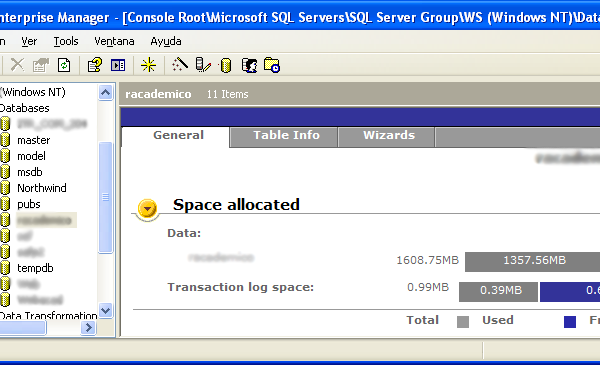This screenshot has width=600, height=365.
Task: Click the Data: label
Action: pyautogui.click(x=184, y=233)
